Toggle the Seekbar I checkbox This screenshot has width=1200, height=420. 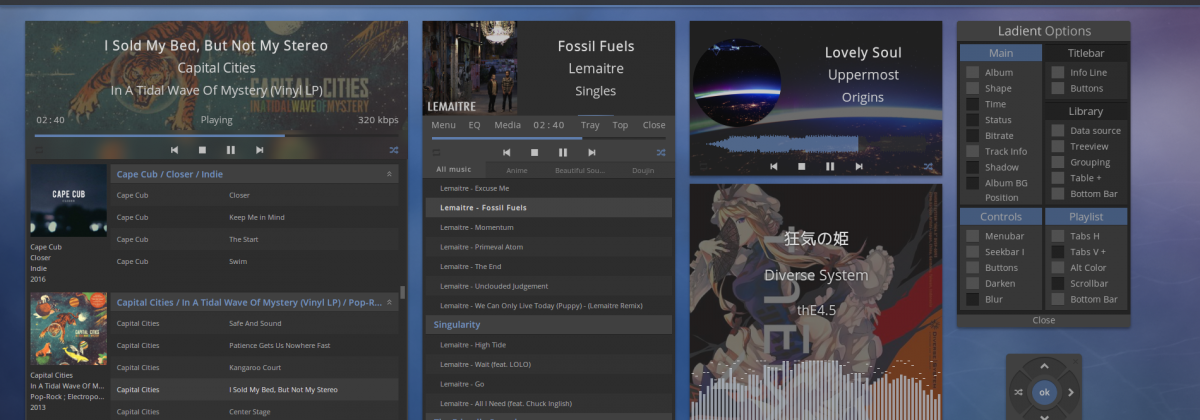click(x=972, y=252)
